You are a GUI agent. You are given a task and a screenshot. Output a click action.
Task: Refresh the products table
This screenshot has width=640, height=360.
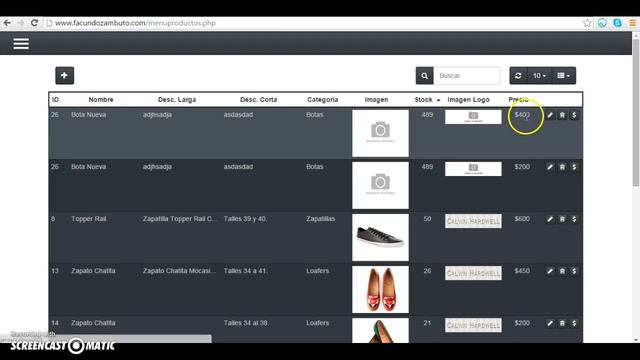pos(518,76)
